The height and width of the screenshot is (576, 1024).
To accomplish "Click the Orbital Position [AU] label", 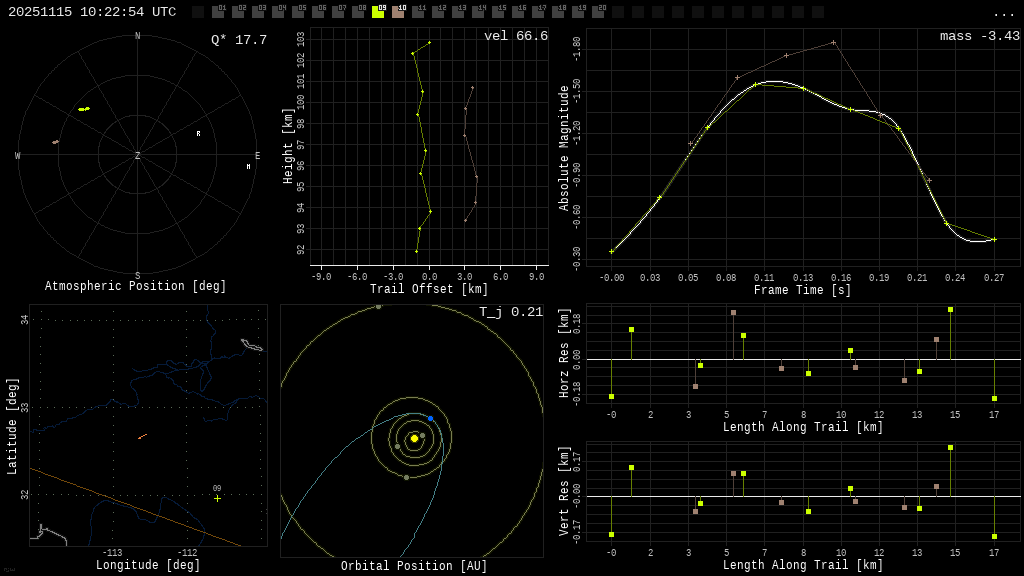I will tap(414, 566).
